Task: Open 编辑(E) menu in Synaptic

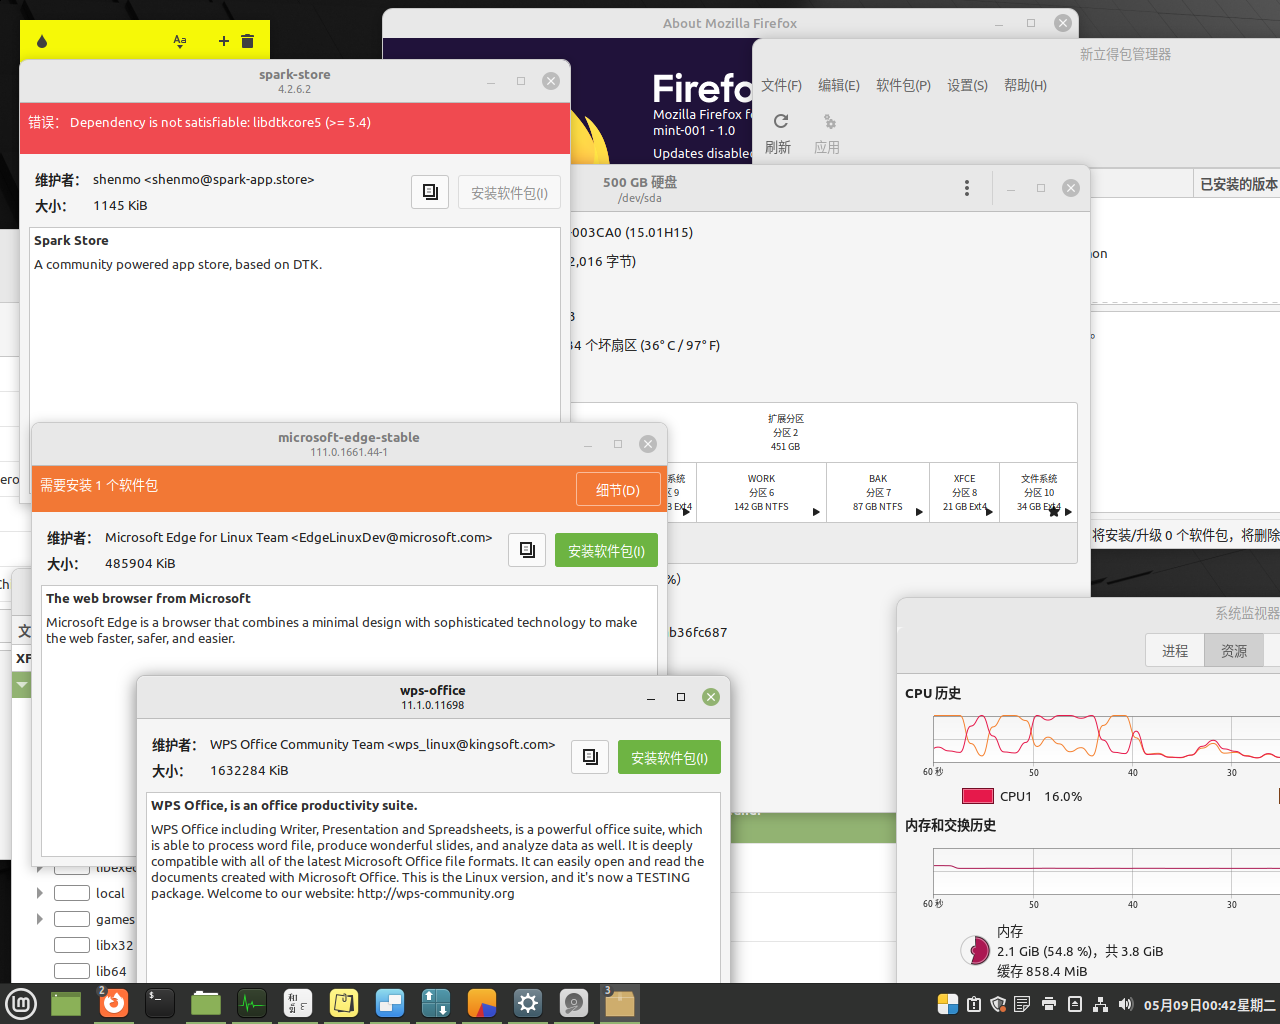Action: (x=838, y=85)
